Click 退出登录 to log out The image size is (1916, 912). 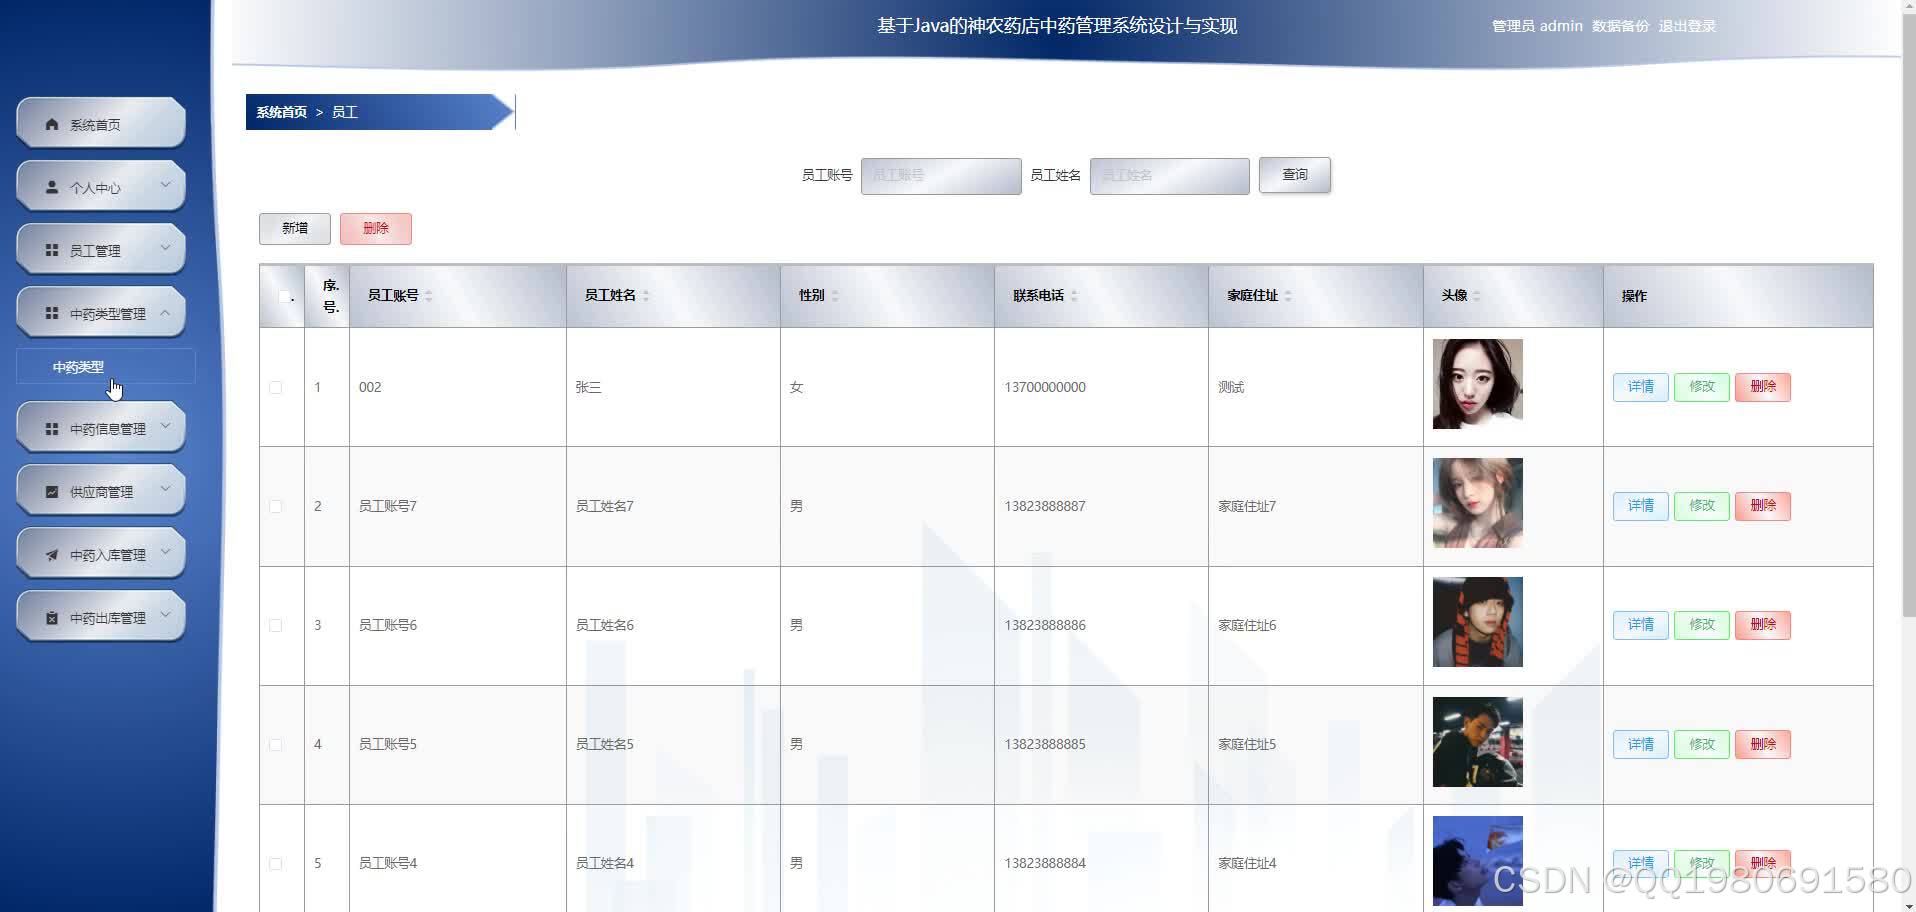point(1687,26)
